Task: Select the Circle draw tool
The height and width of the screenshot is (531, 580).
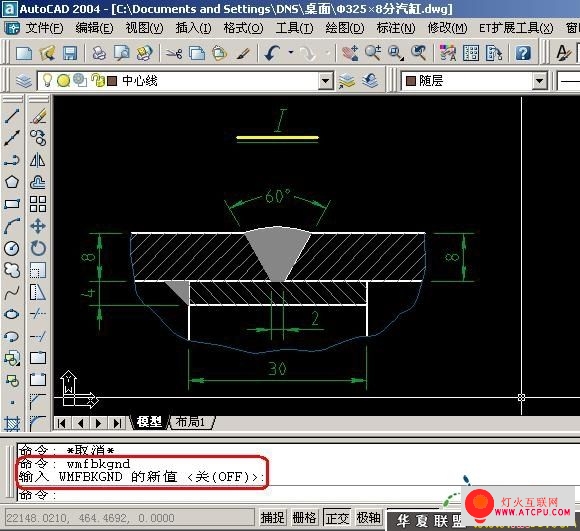Action: 12,248
